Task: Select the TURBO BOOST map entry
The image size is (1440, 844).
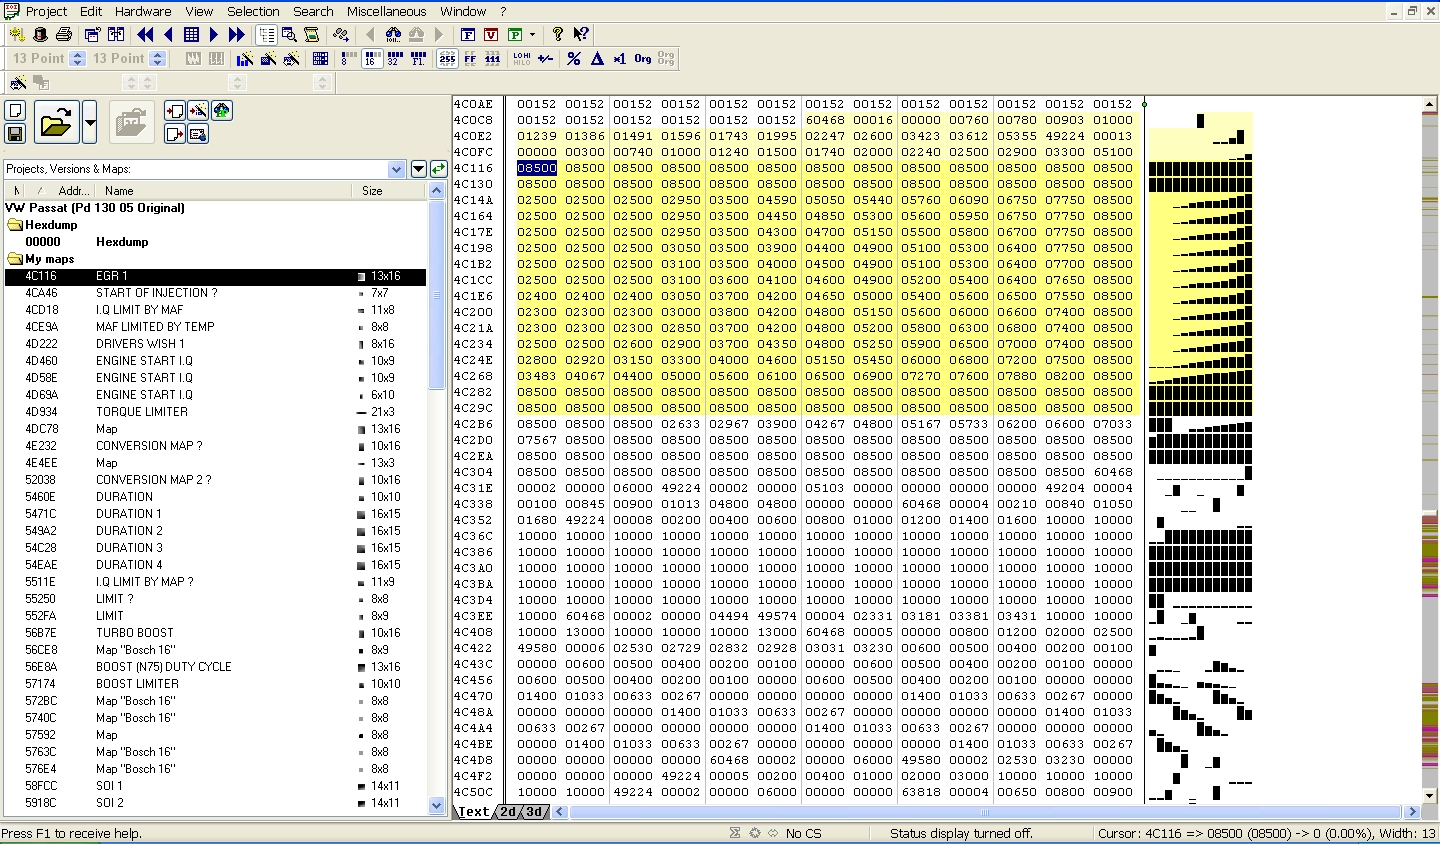Action: pyautogui.click(x=135, y=633)
